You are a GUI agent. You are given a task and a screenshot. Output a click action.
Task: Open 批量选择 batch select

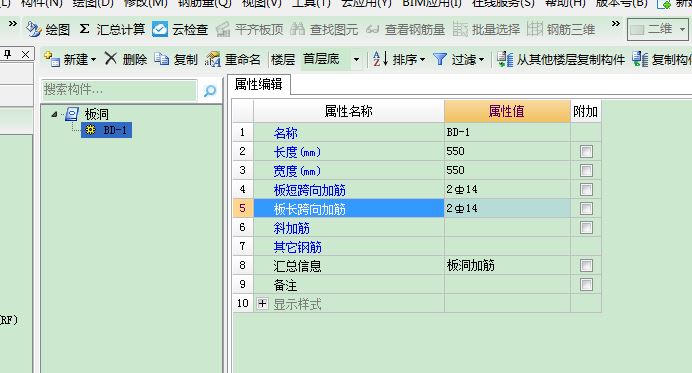486,30
